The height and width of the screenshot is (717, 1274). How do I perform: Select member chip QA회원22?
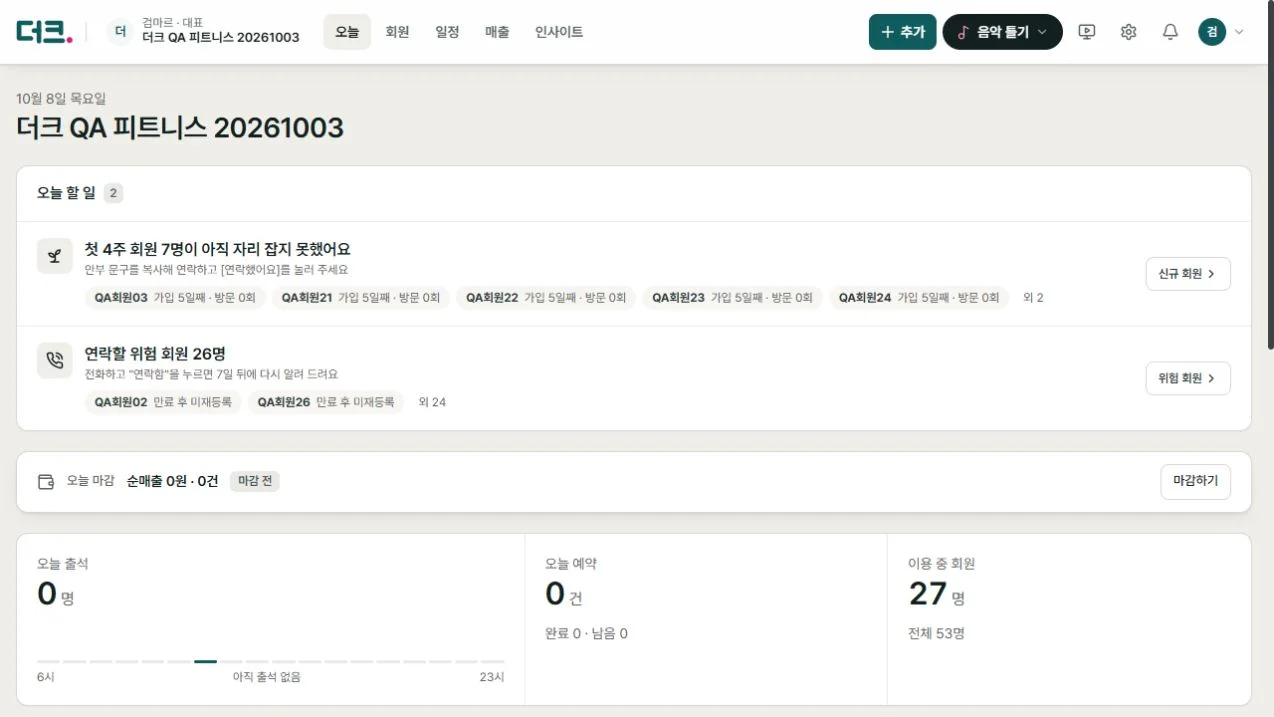pos(546,298)
